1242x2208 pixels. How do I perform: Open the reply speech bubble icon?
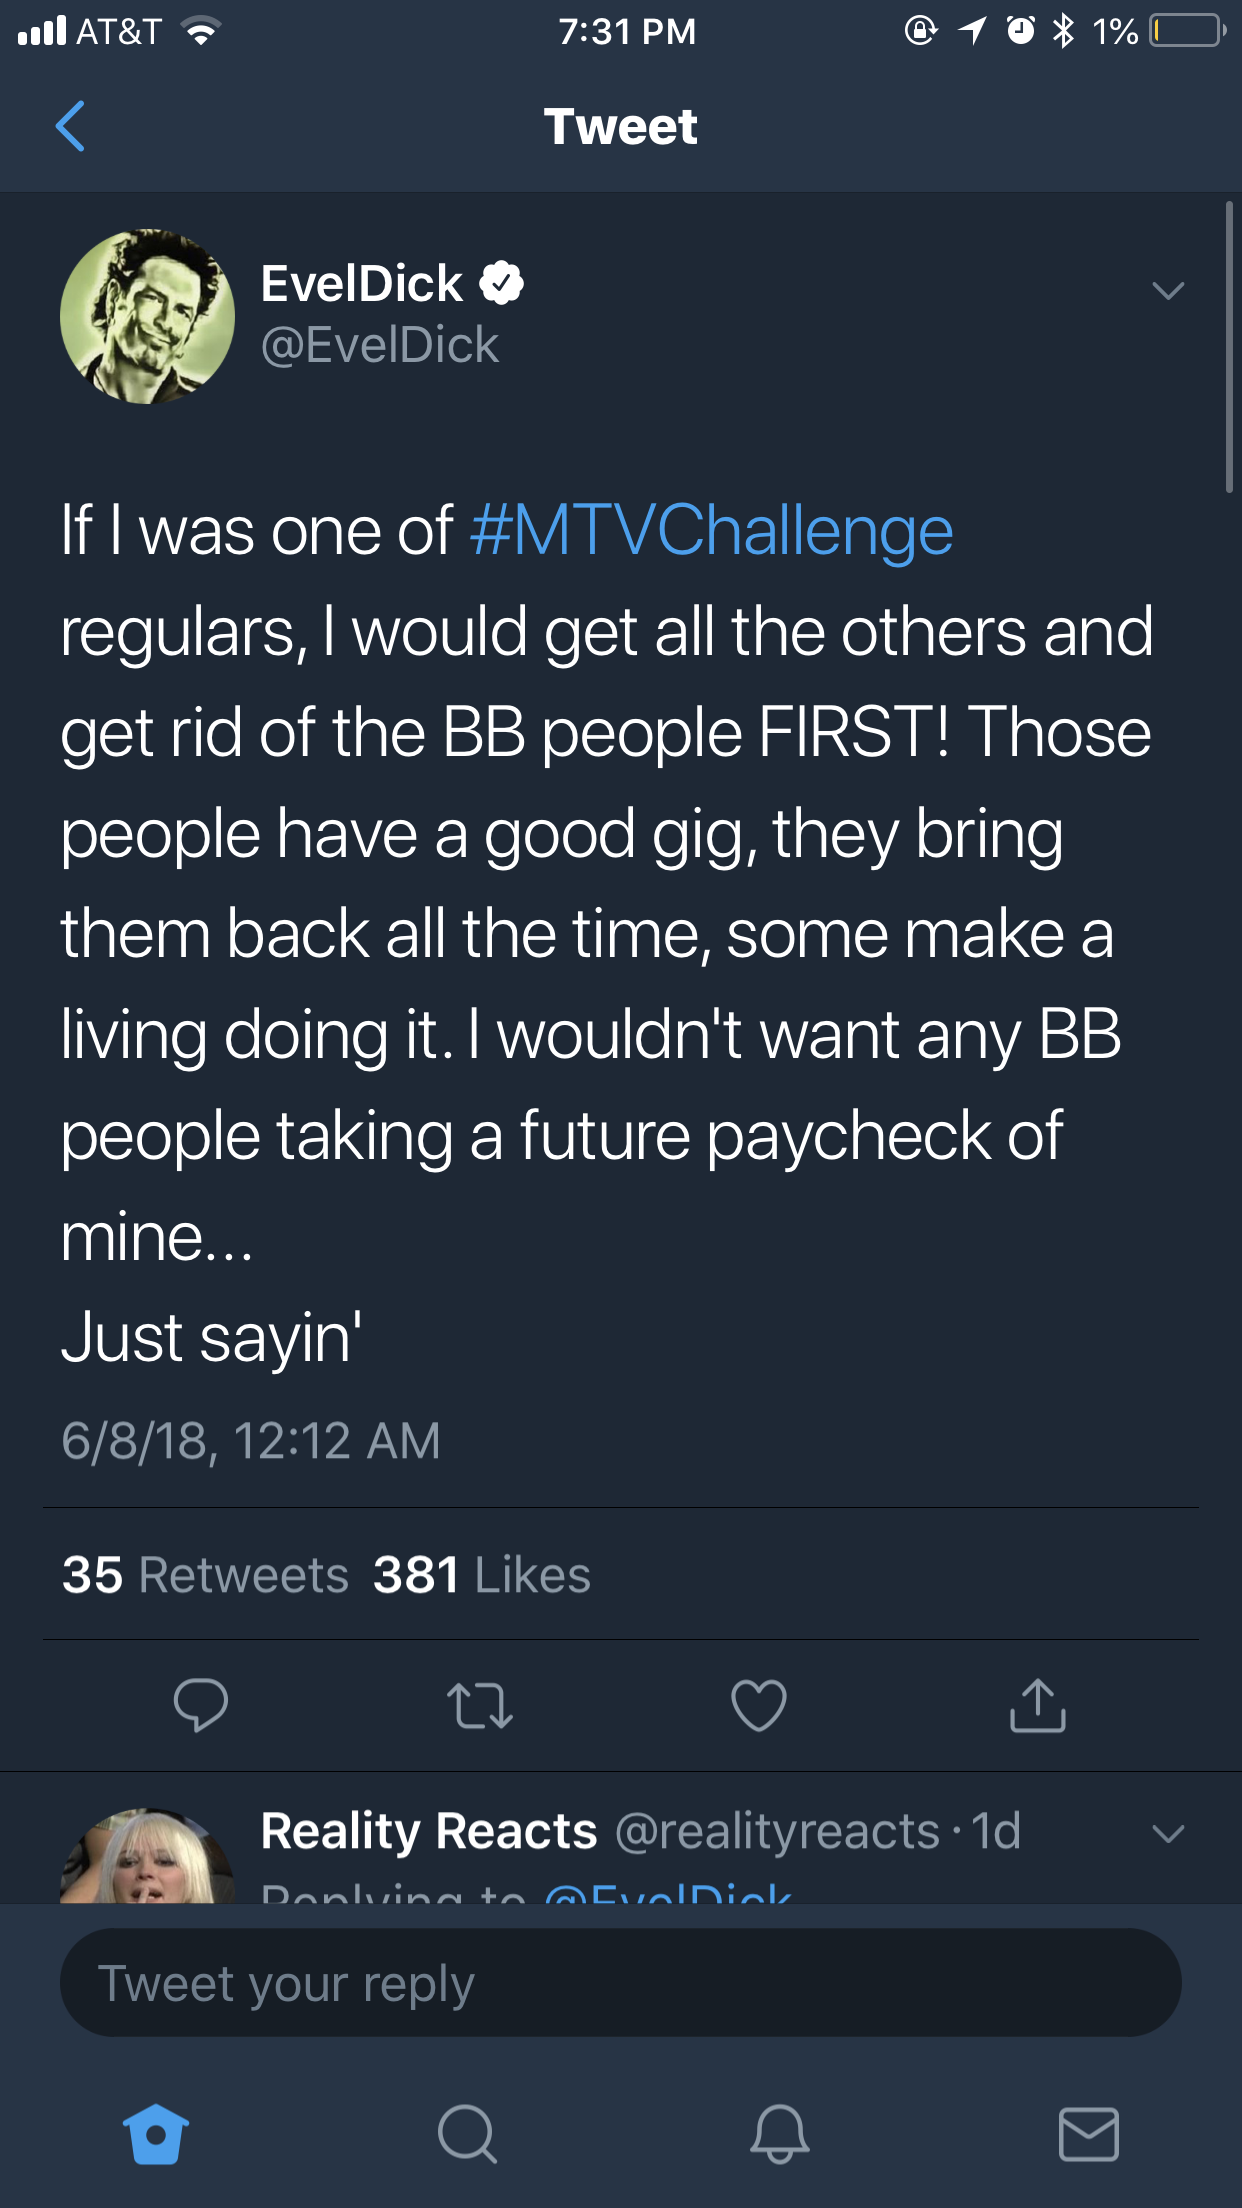coord(200,1705)
